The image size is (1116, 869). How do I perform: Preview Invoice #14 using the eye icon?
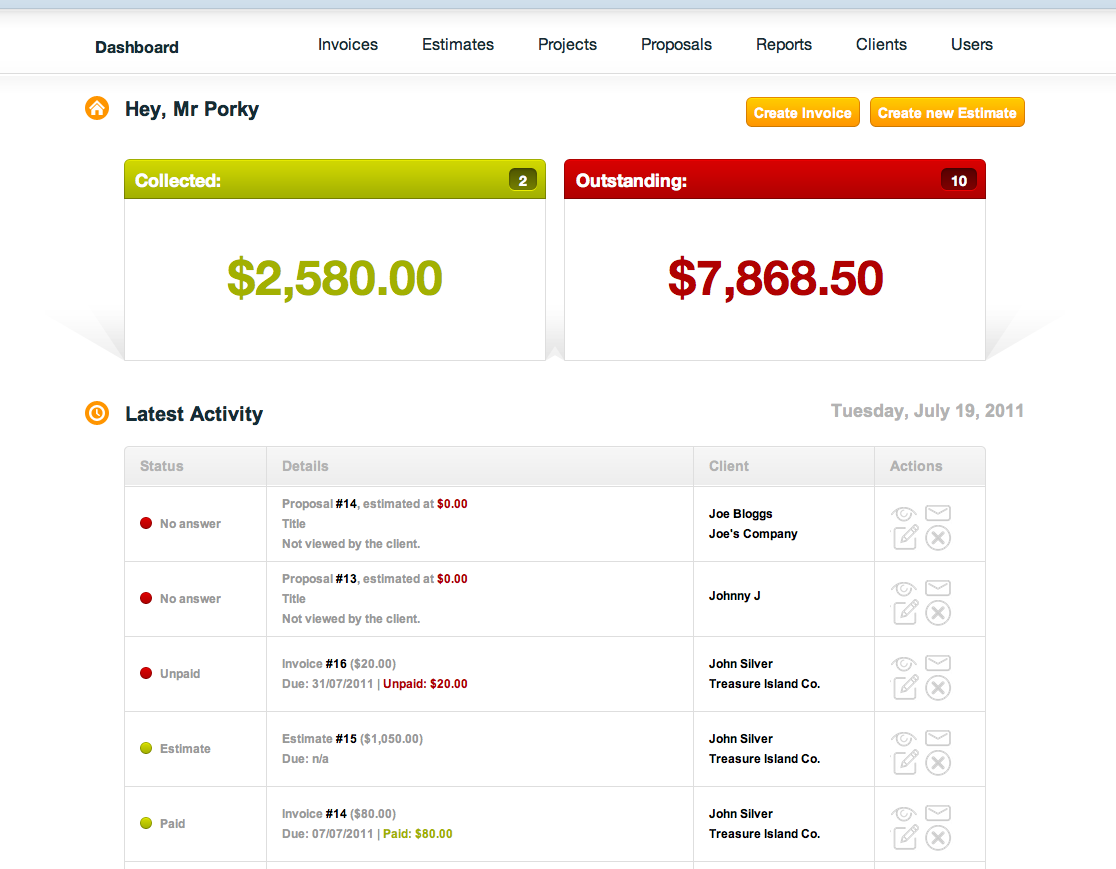pos(904,814)
